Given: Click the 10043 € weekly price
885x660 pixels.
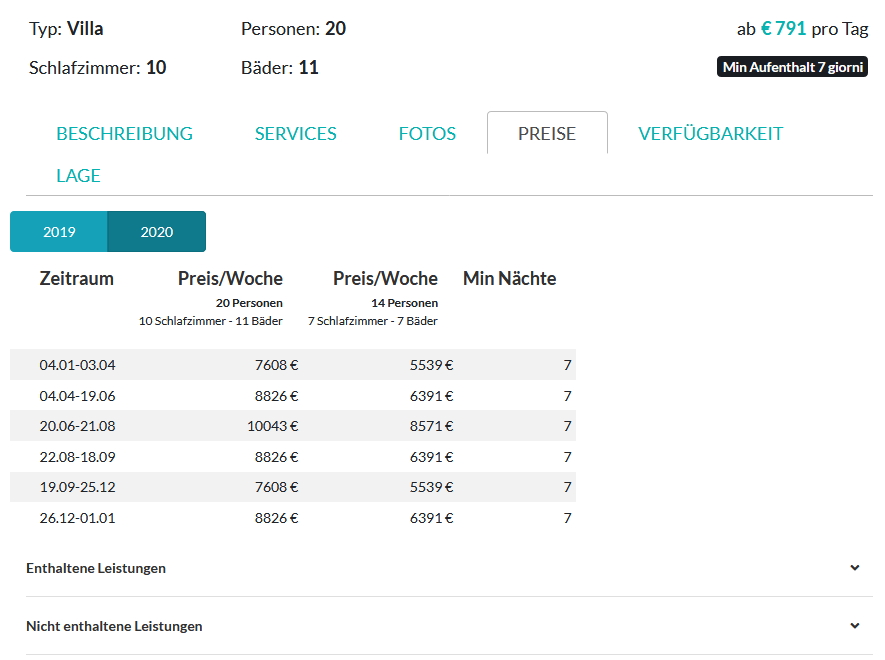Looking at the screenshot, I should tap(273, 426).
